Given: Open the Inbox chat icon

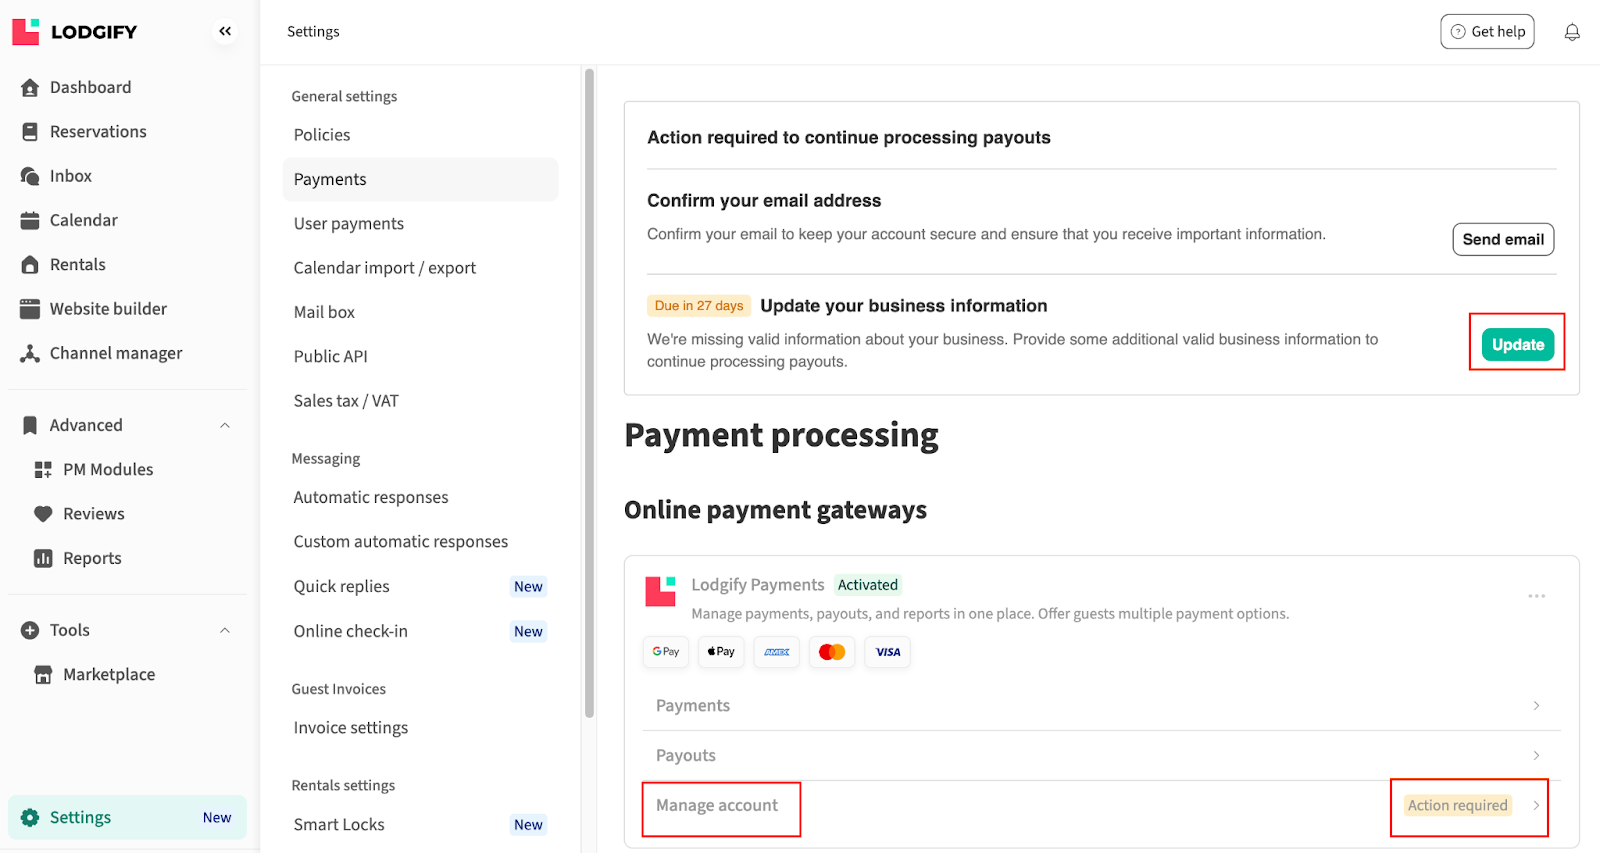Looking at the screenshot, I should 30,176.
